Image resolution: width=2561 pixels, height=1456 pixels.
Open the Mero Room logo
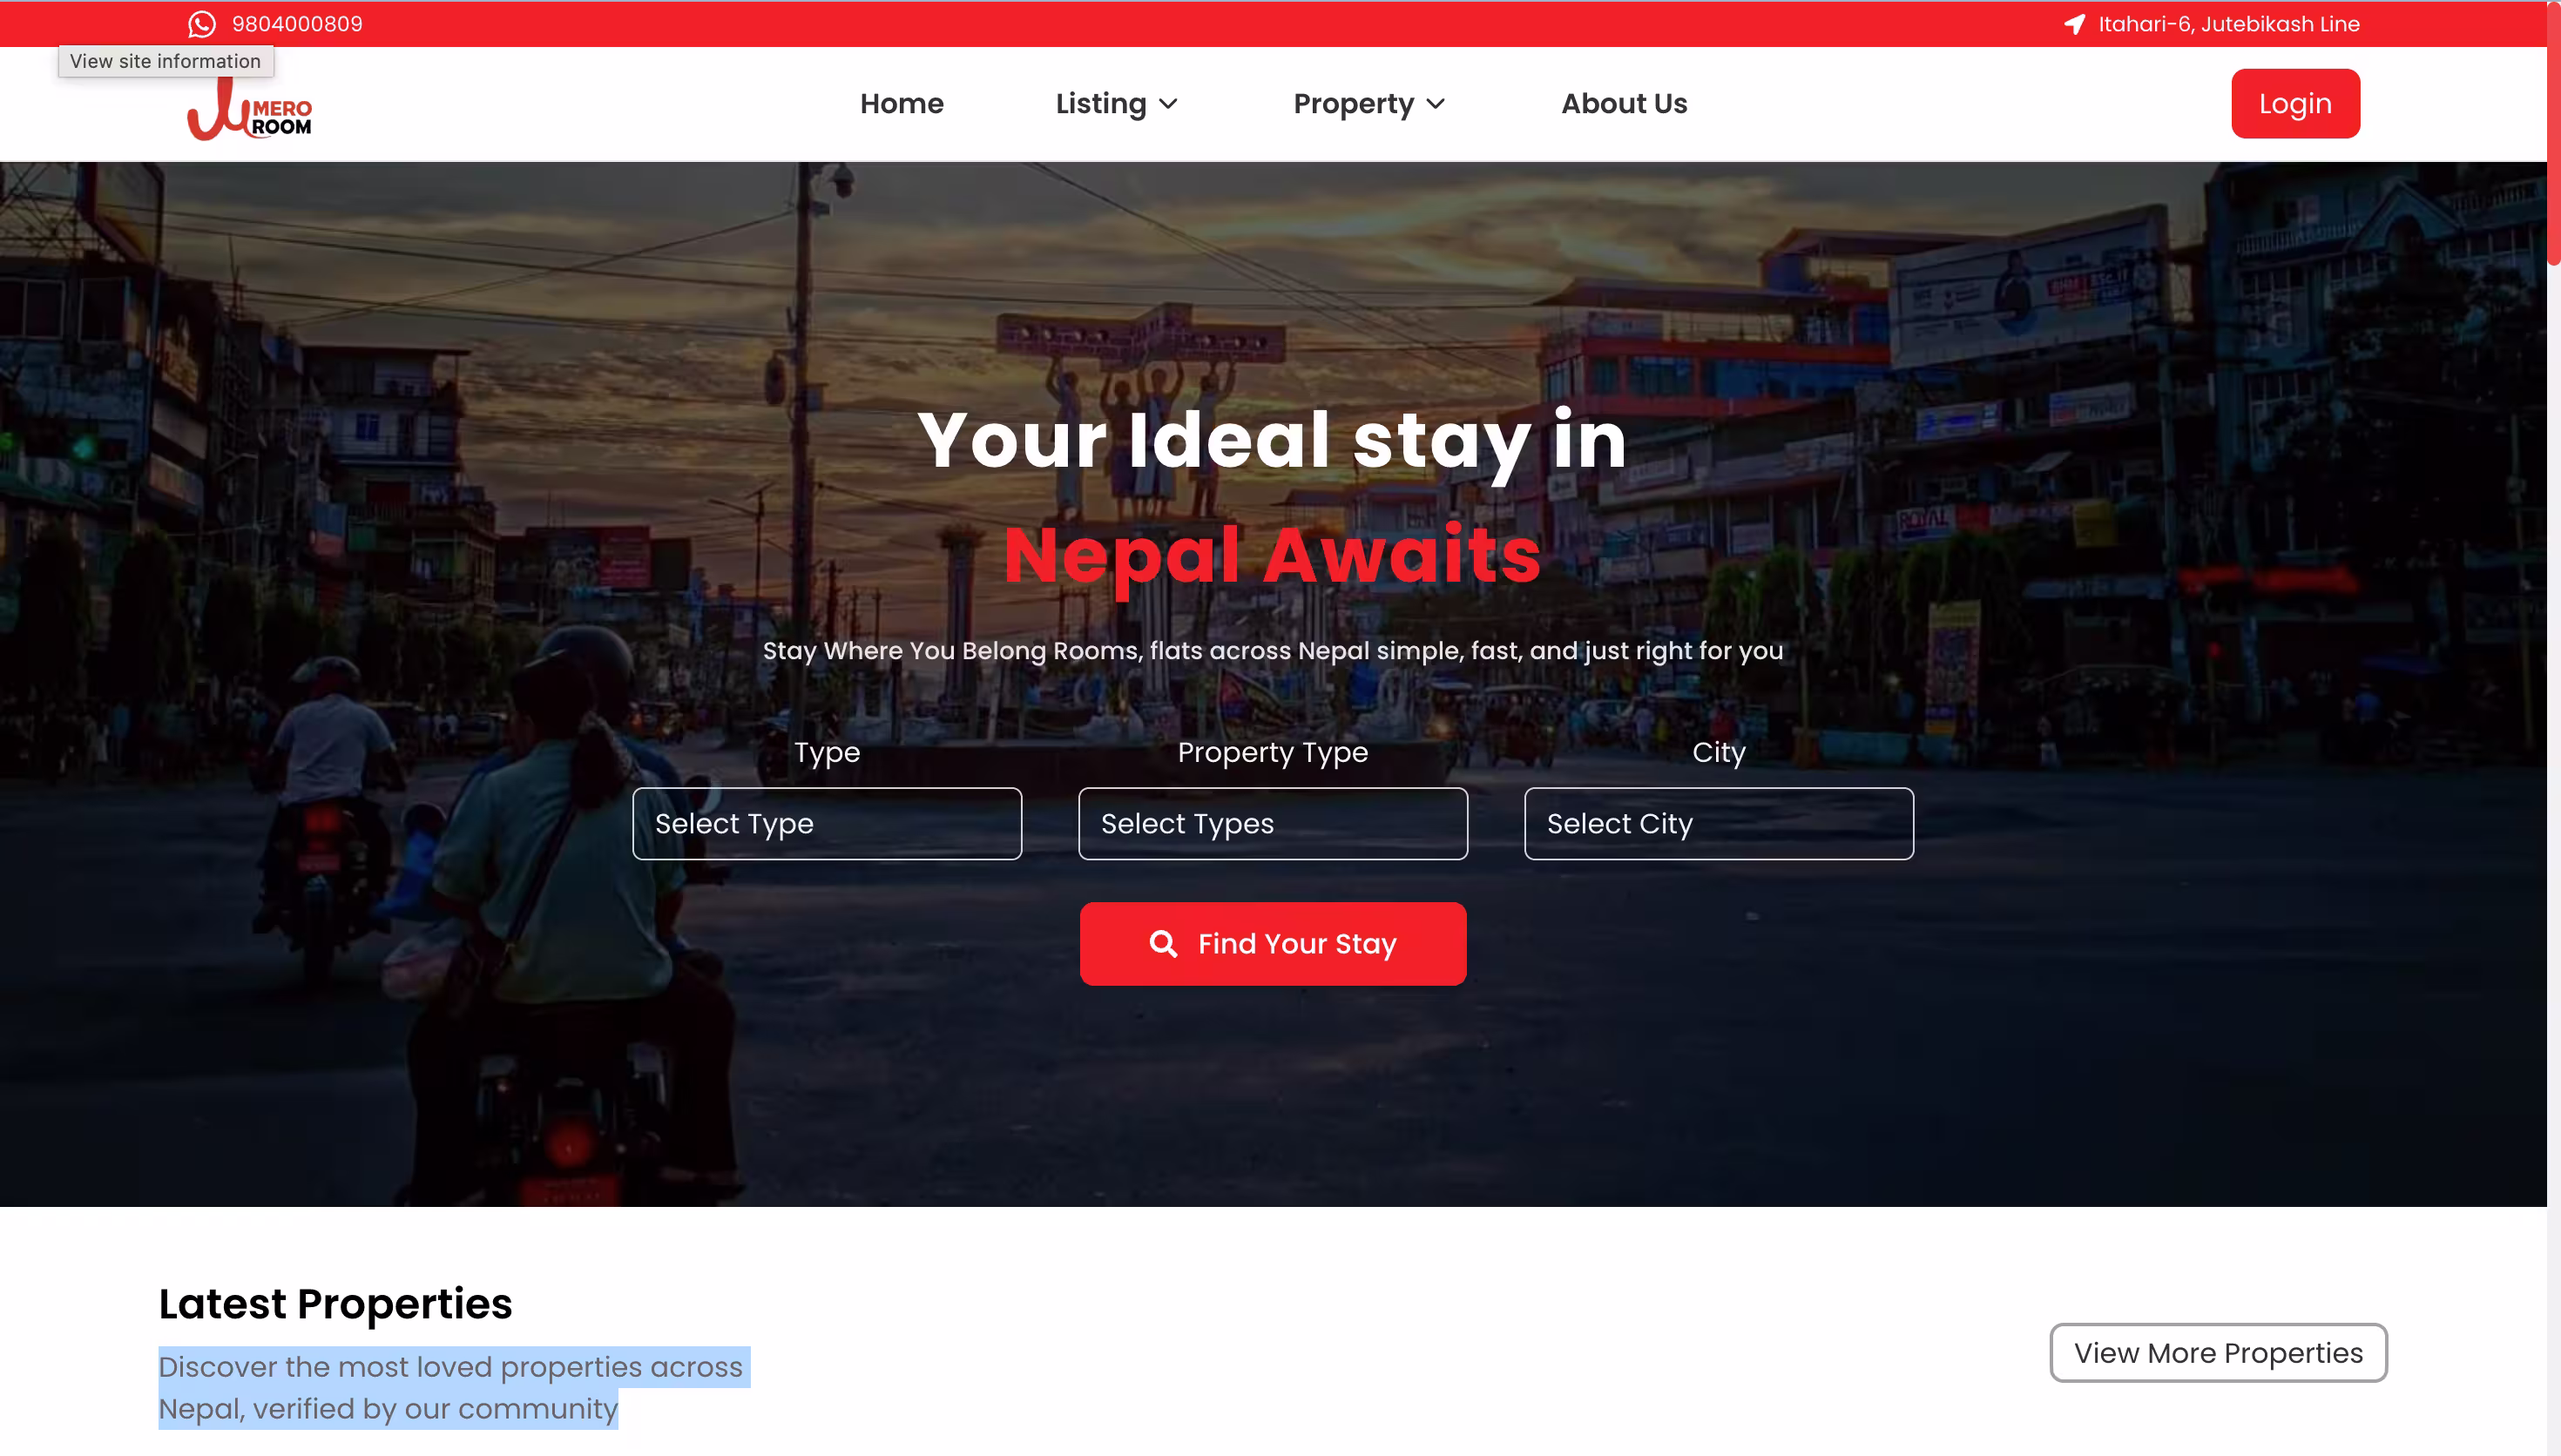(250, 110)
